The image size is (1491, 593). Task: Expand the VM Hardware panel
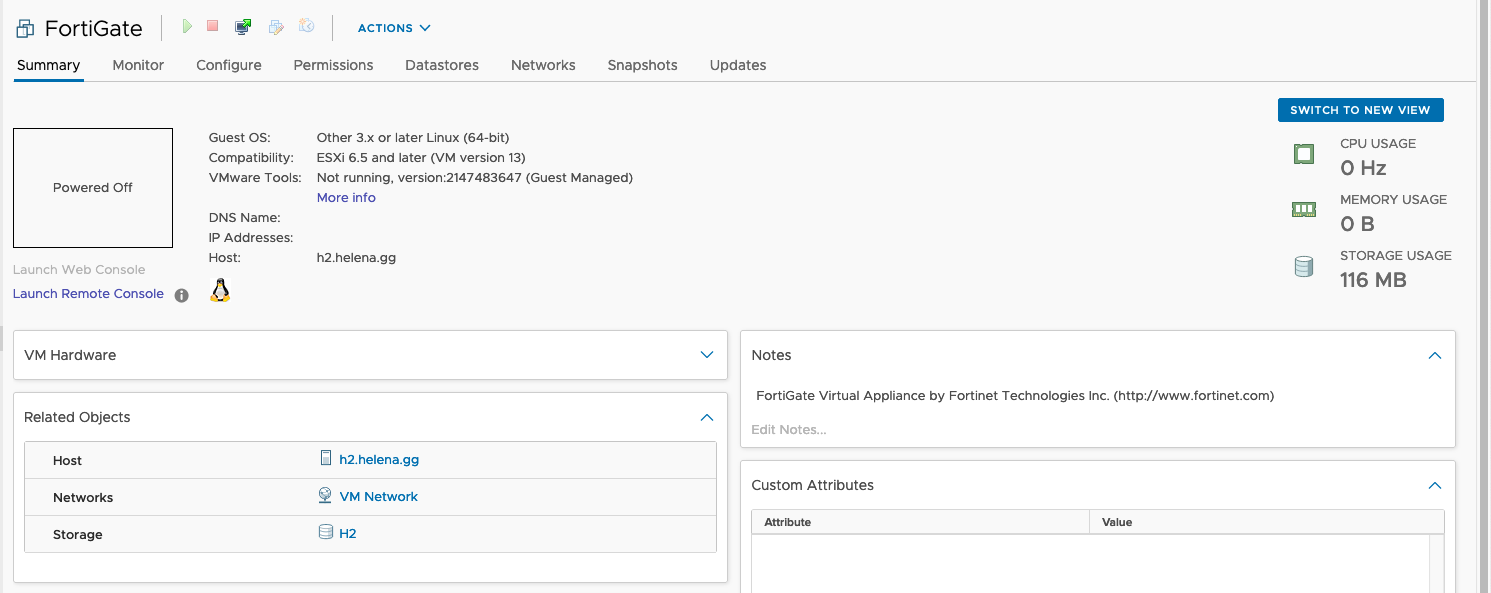click(x=707, y=355)
